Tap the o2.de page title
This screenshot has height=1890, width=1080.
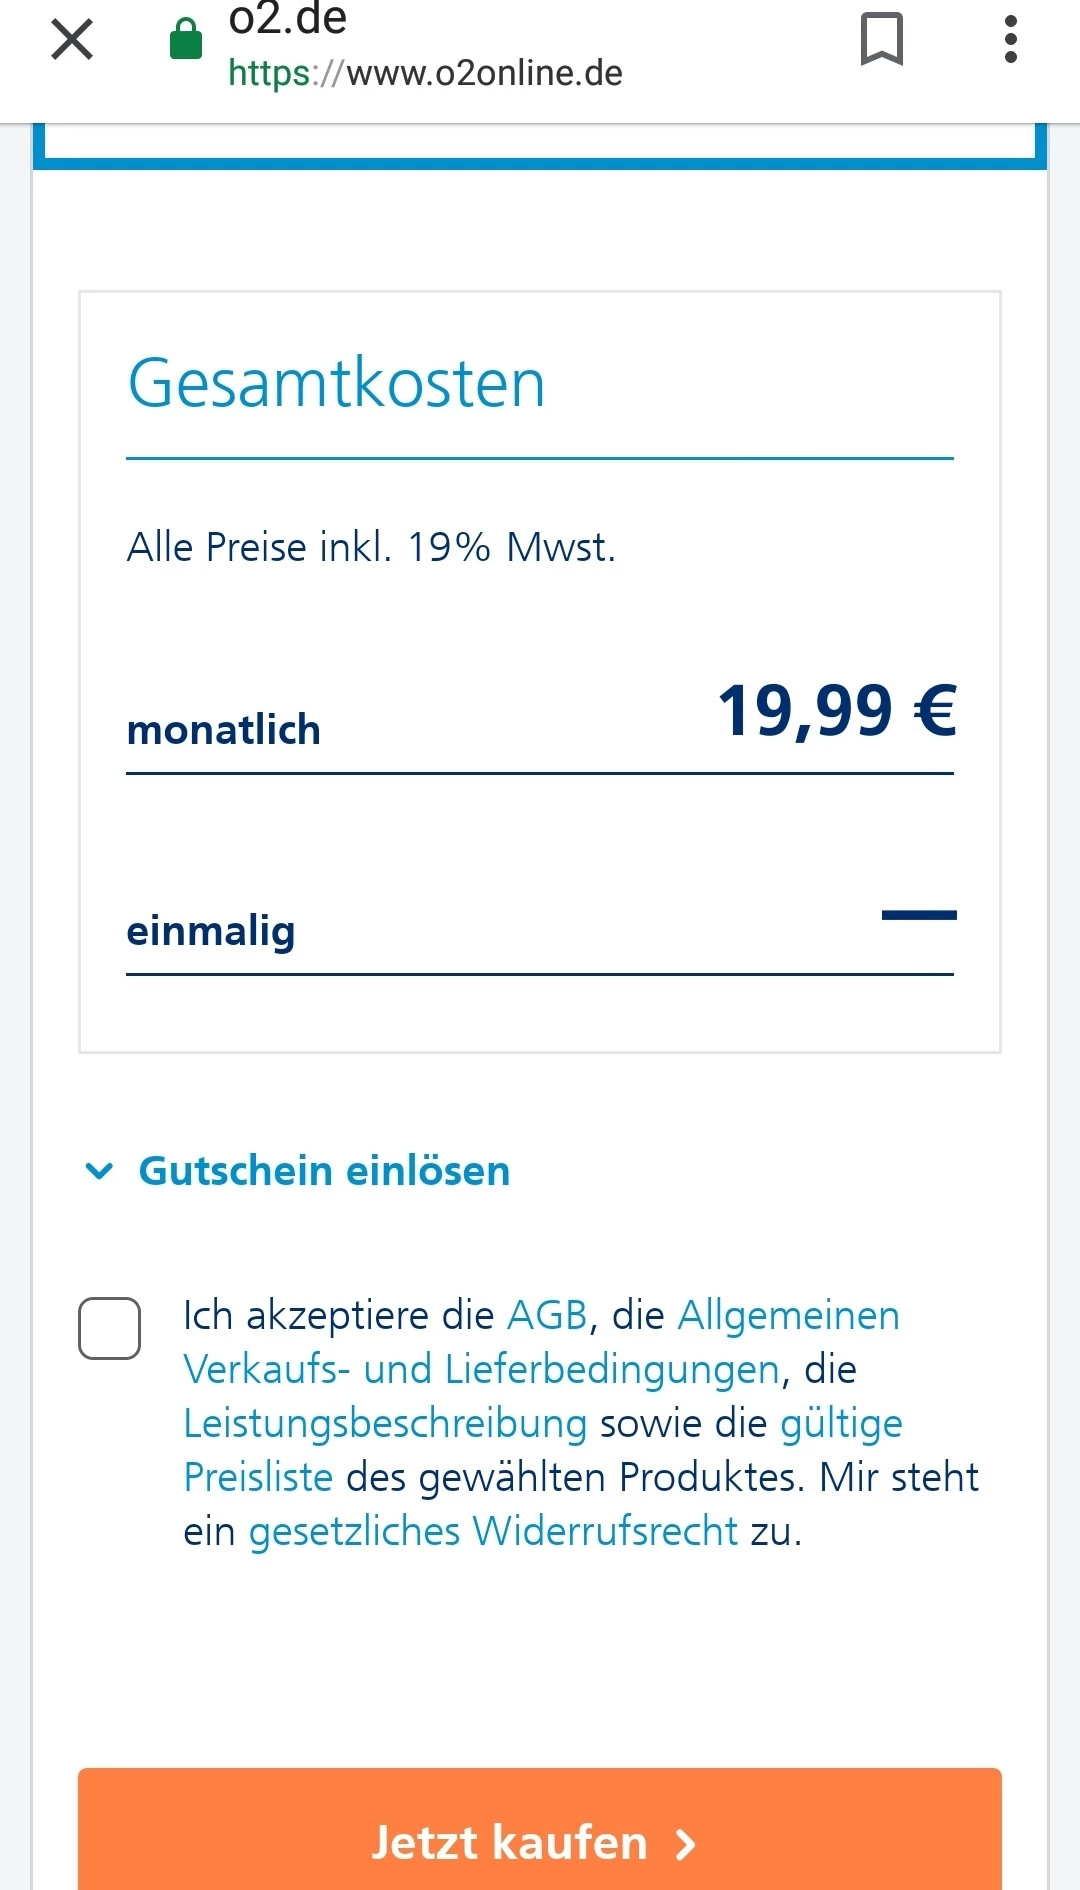click(x=288, y=18)
